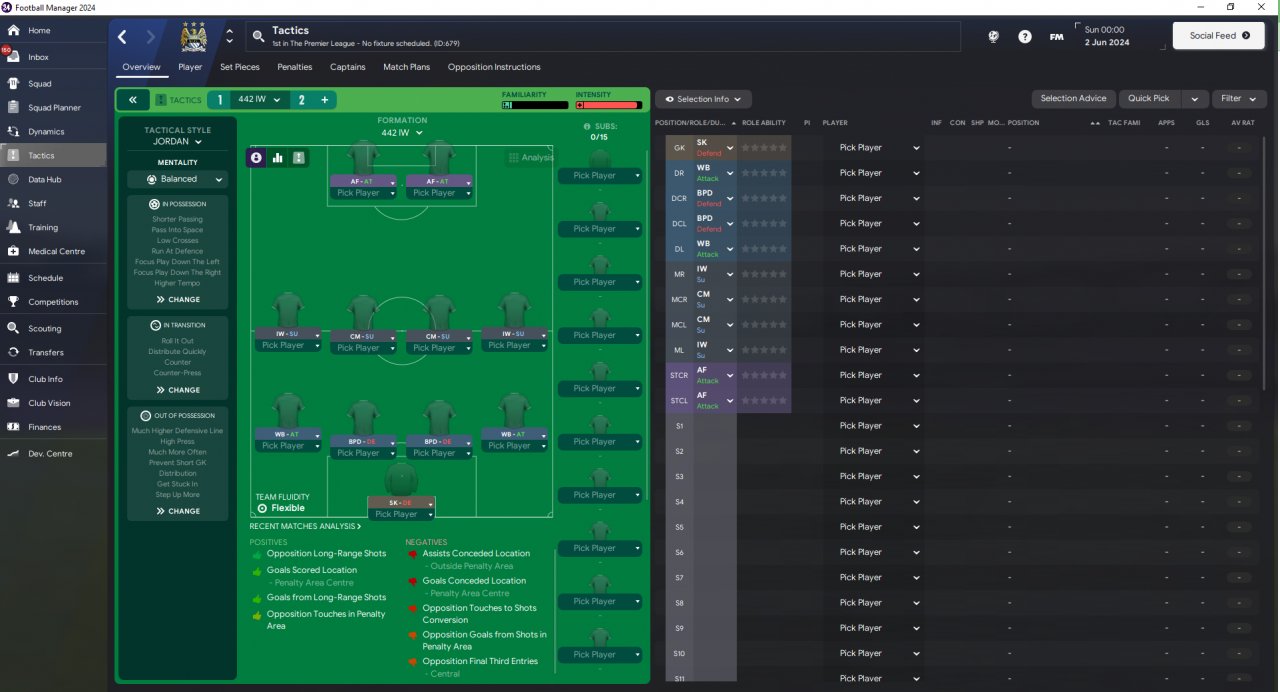The width and height of the screenshot is (1280, 692).
Task: Change the Out of Possession instructions
Action: [178, 511]
